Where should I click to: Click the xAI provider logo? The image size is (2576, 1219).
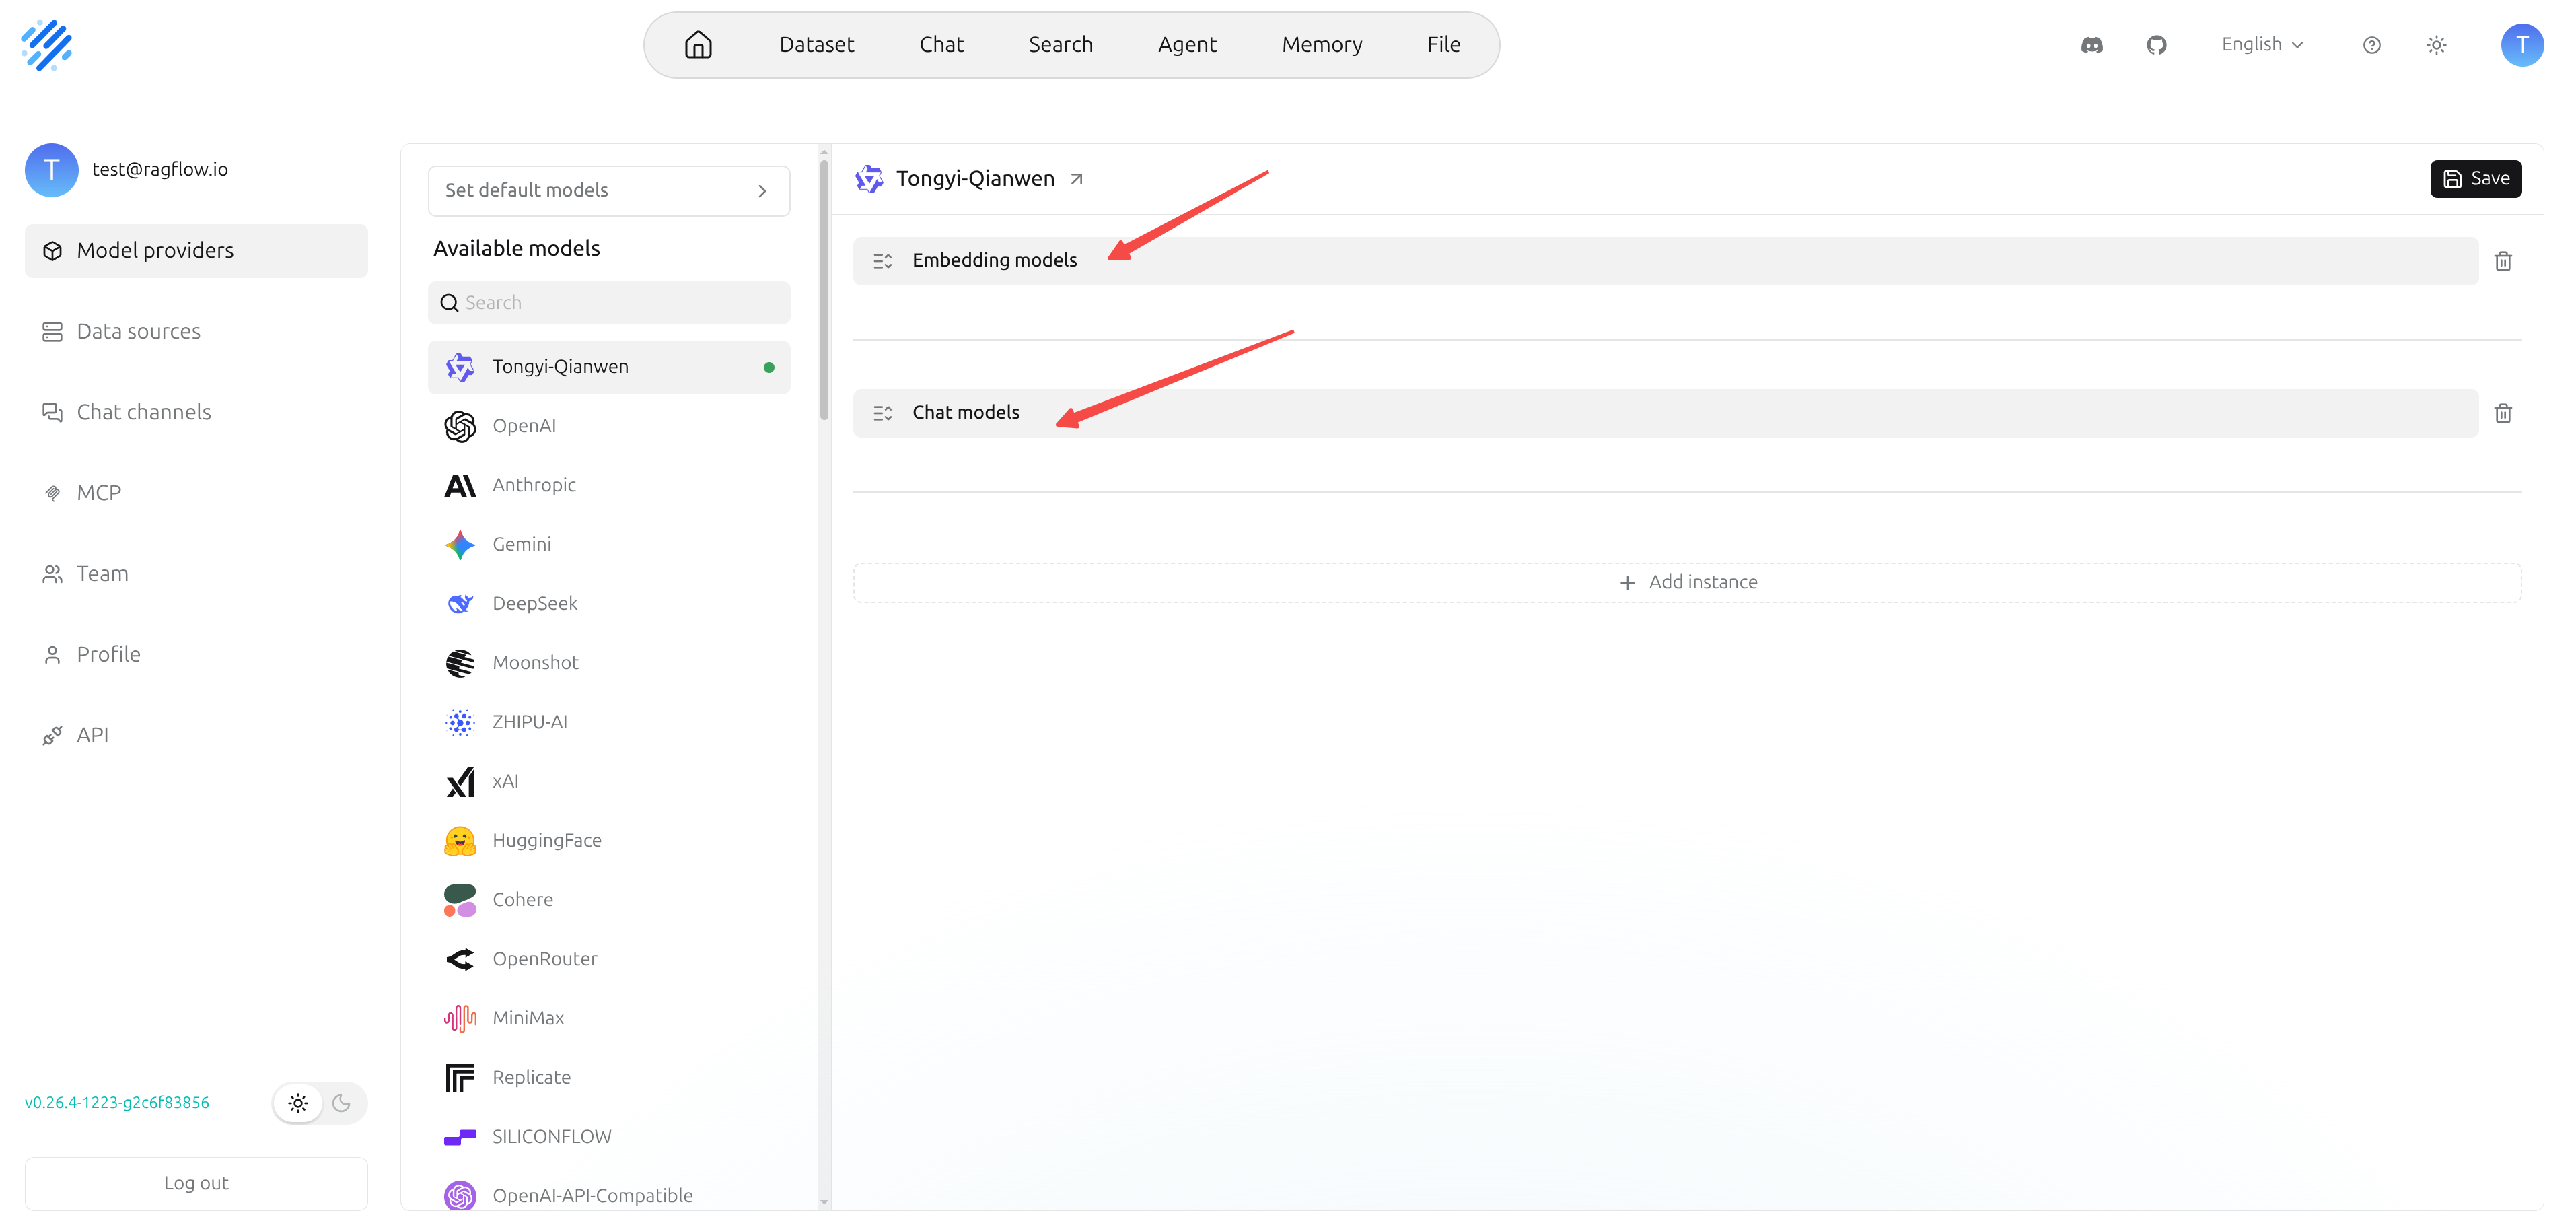click(x=460, y=782)
